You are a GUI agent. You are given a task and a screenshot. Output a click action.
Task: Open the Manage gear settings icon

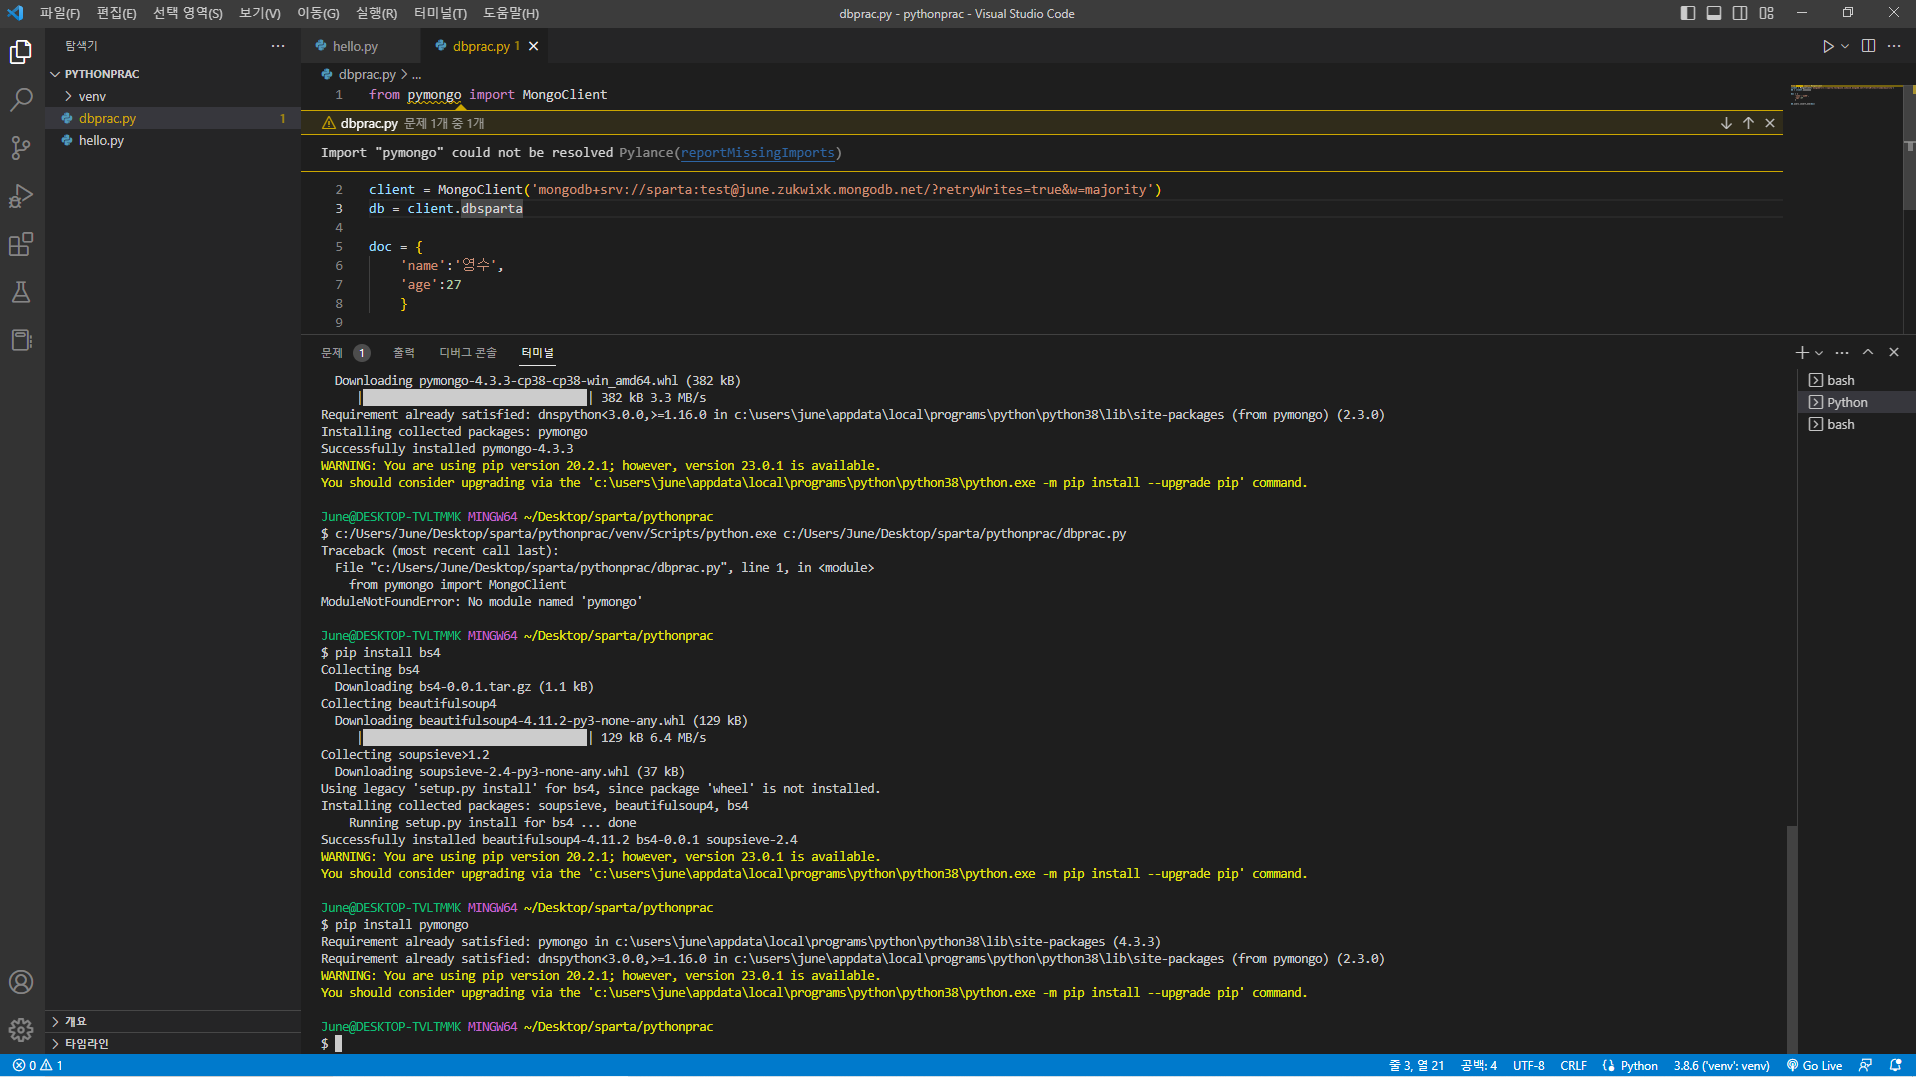(21, 1030)
